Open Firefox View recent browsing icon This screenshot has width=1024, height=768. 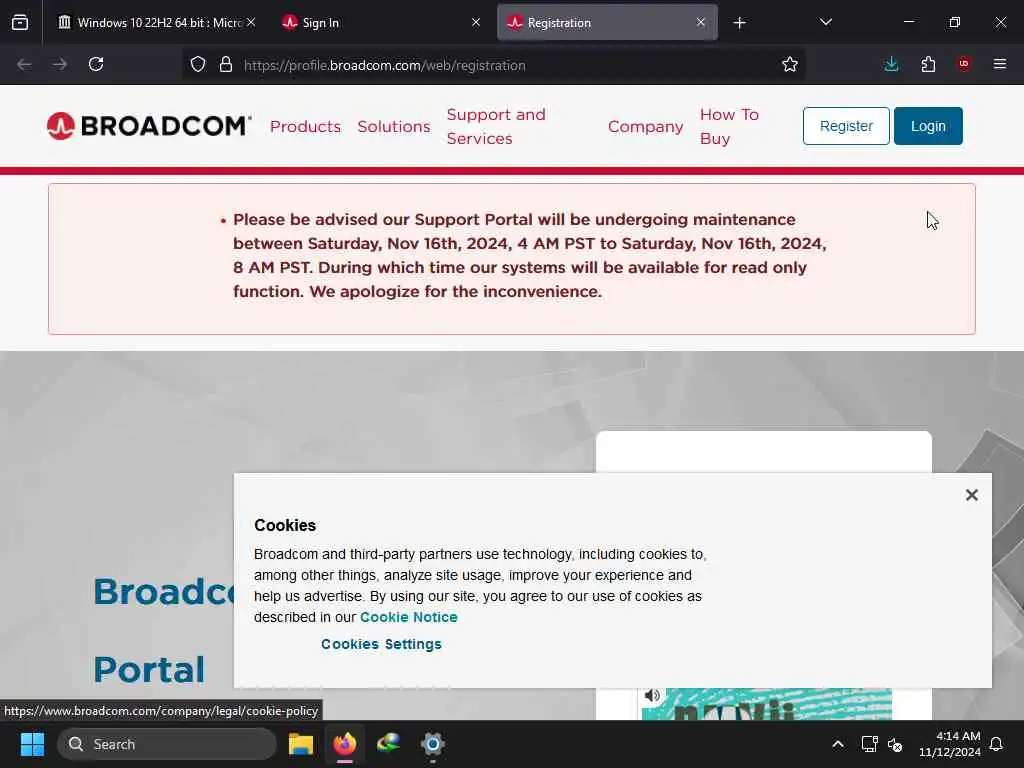(20, 23)
